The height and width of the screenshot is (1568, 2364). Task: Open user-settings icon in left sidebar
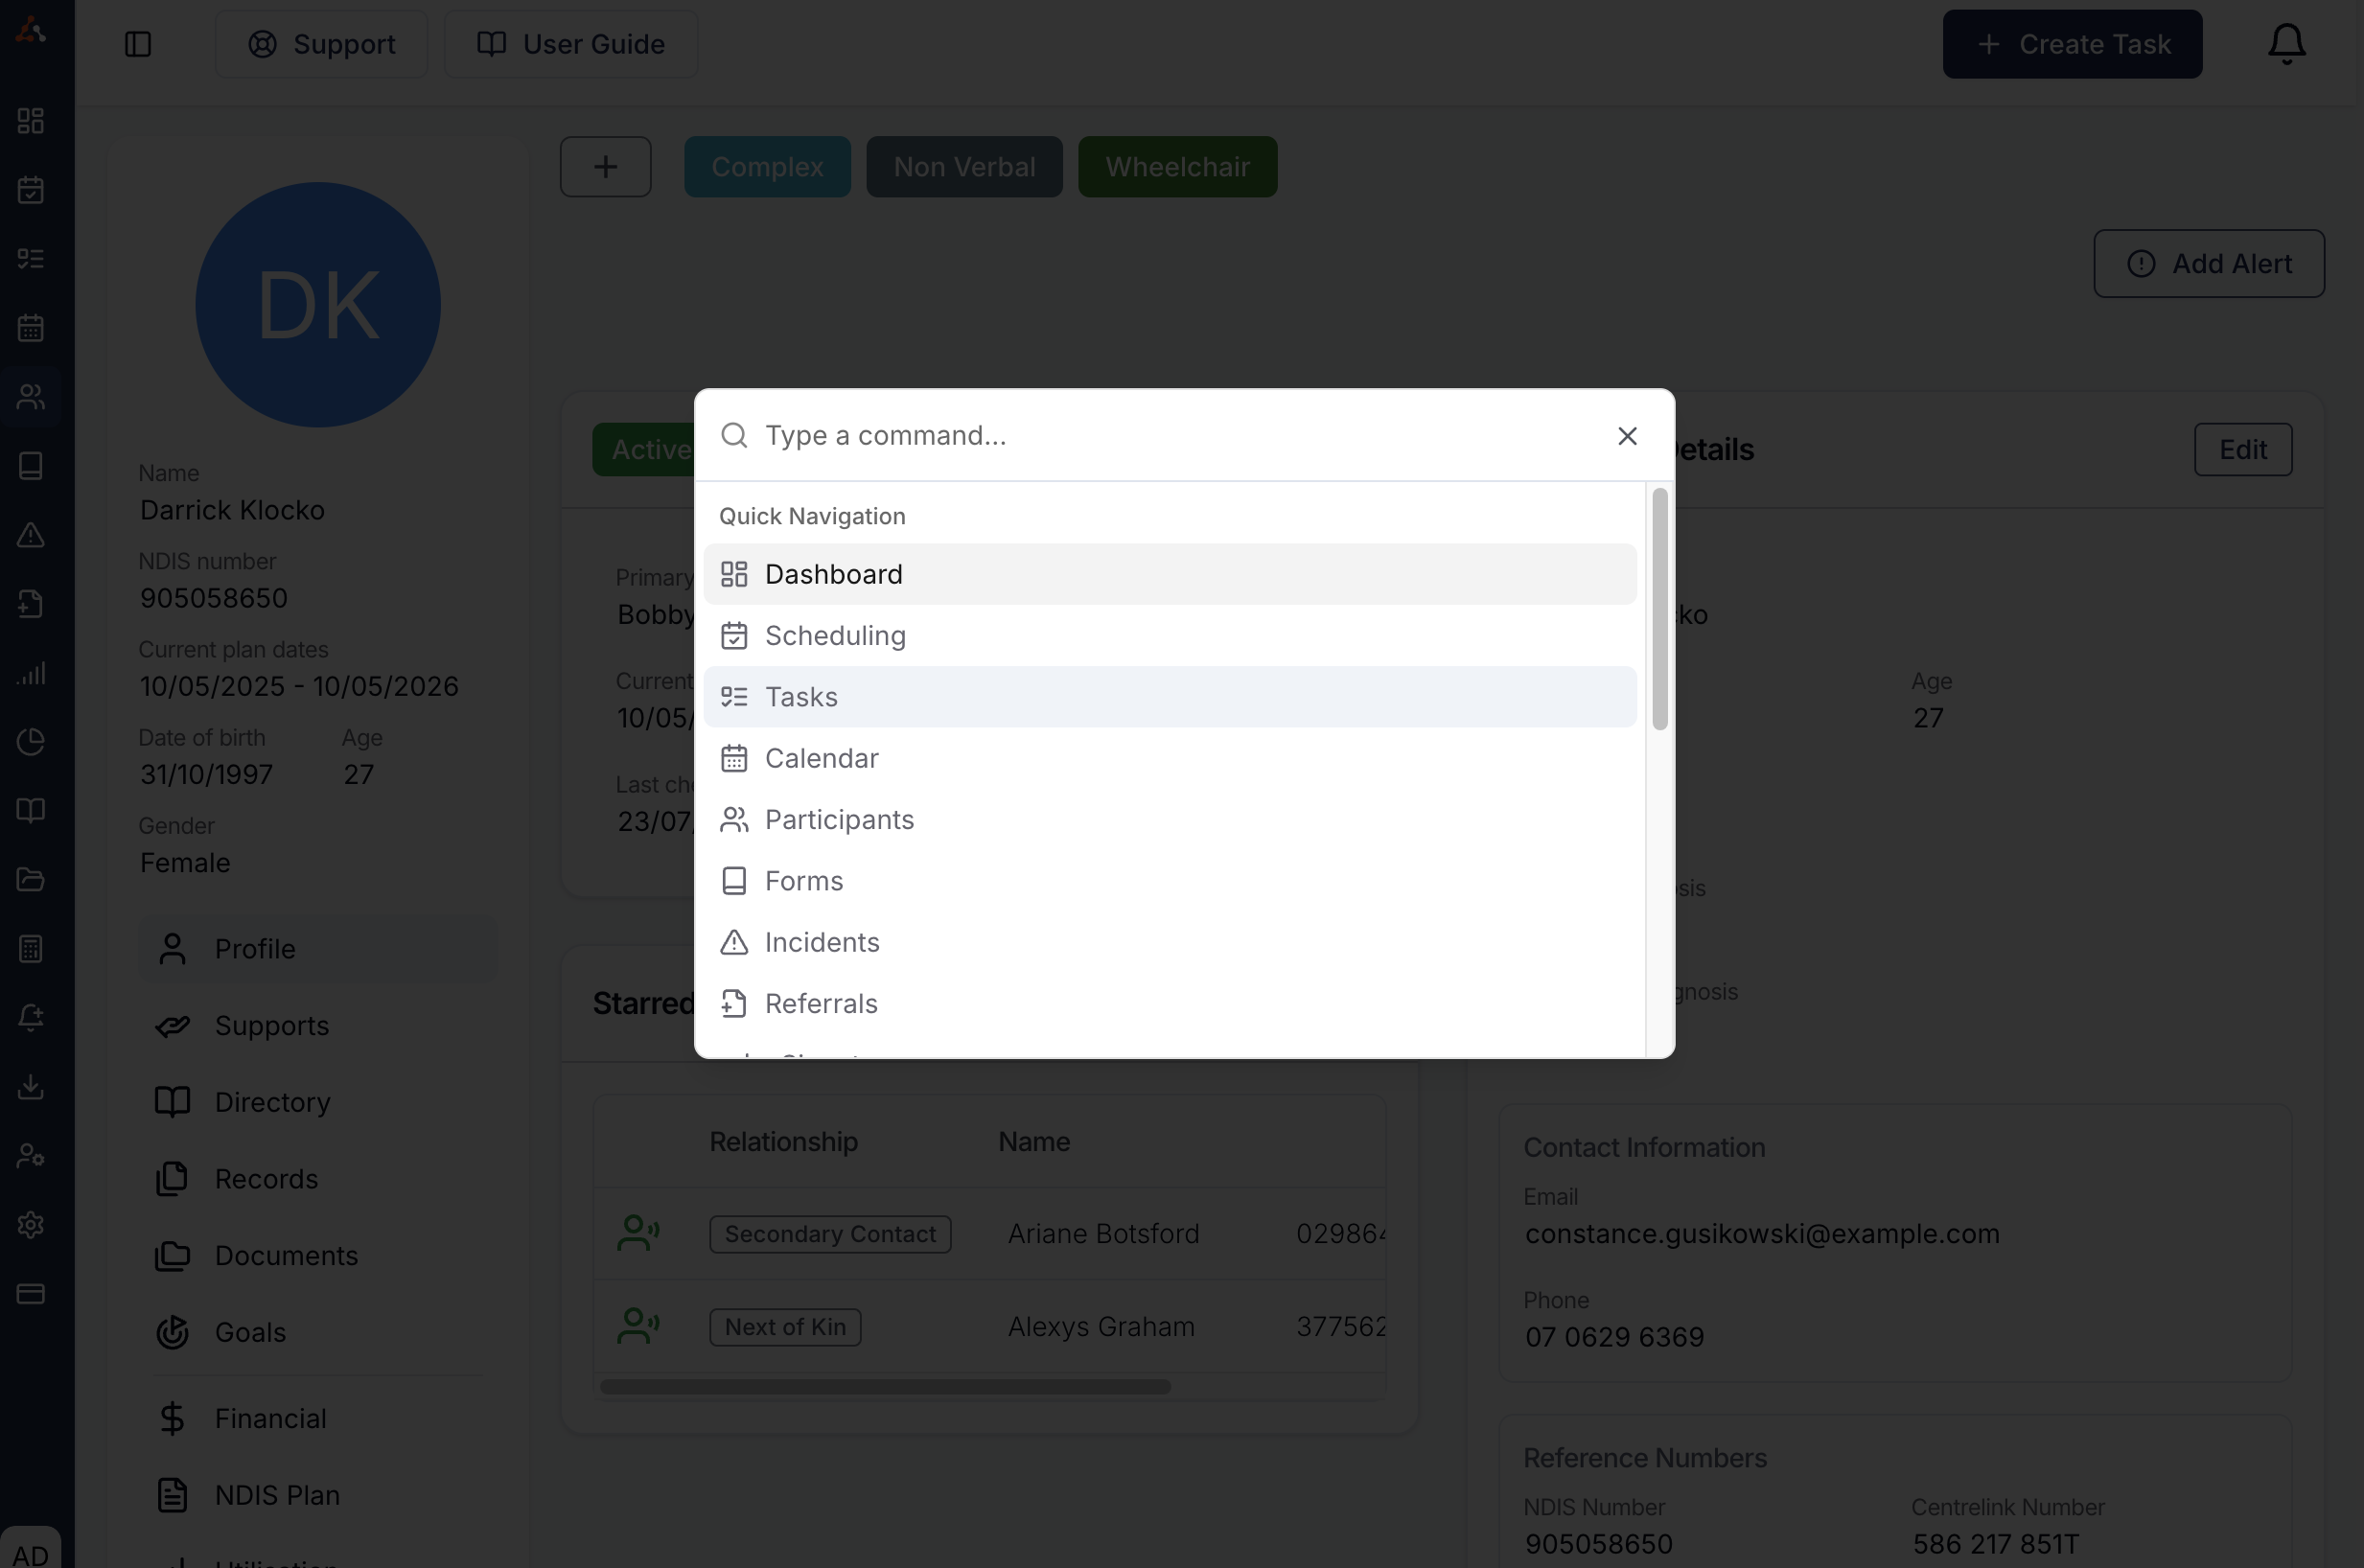coord(31,1156)
